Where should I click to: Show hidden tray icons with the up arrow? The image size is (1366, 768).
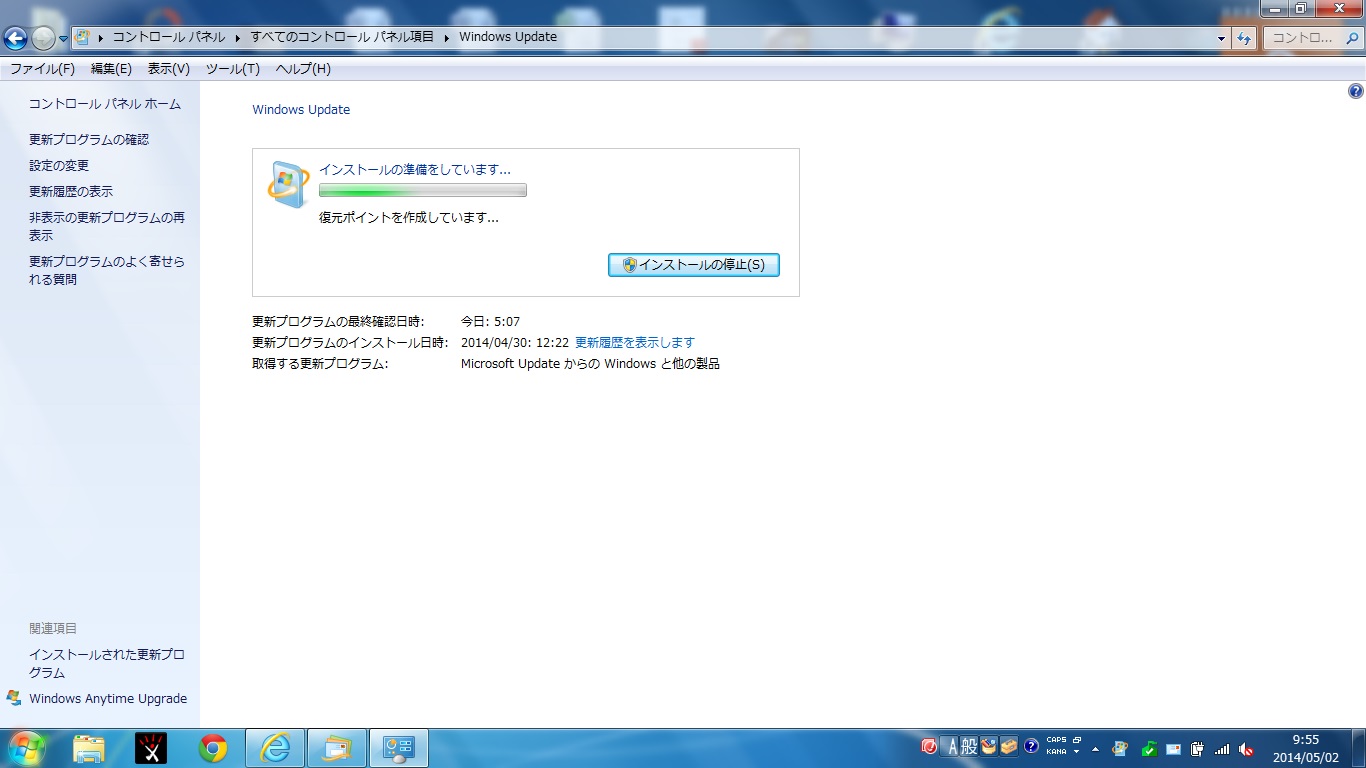point(1095,749)
